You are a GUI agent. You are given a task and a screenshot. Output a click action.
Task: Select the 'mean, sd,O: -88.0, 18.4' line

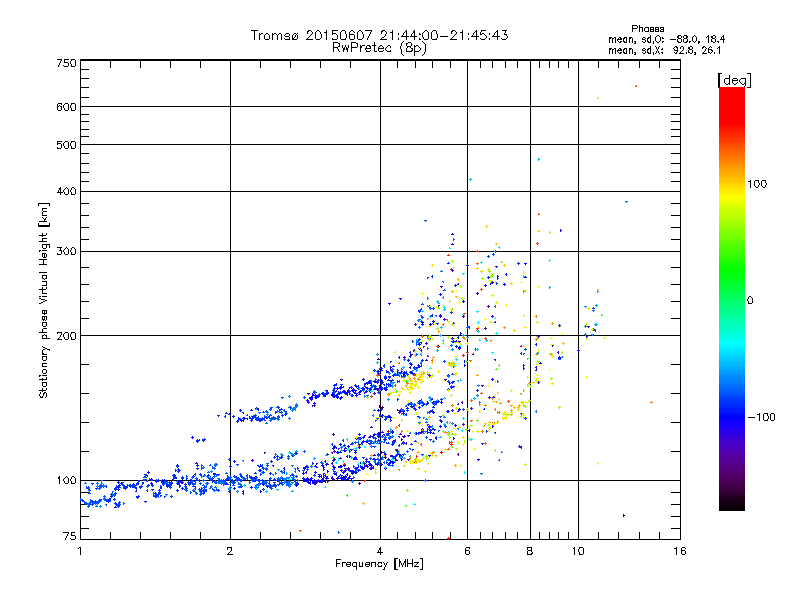[666, 39]
